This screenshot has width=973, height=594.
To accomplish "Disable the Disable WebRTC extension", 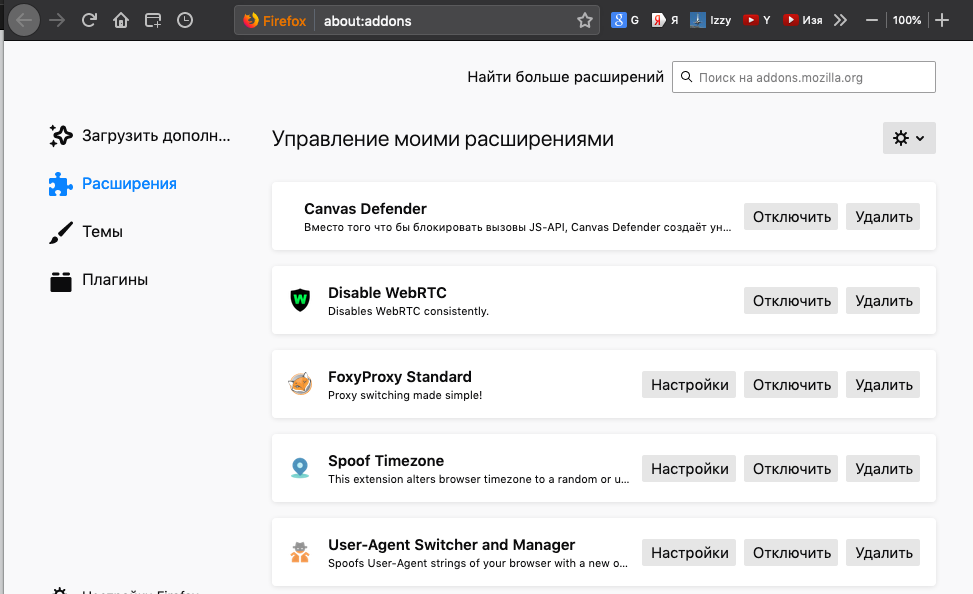I will [x=791, y=300].
